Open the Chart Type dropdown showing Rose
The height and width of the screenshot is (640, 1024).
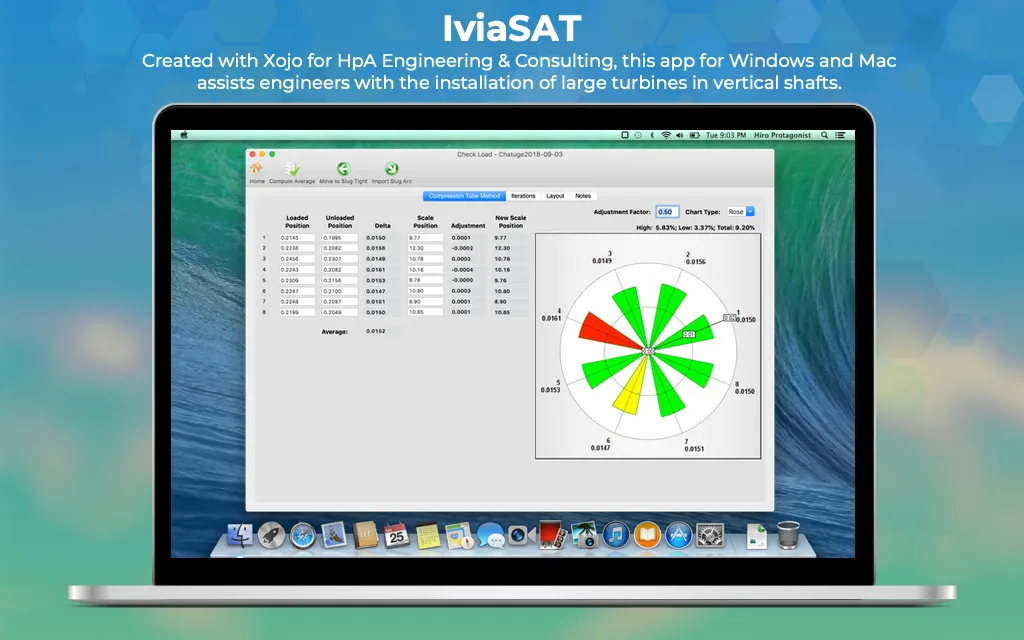(741, 212)
